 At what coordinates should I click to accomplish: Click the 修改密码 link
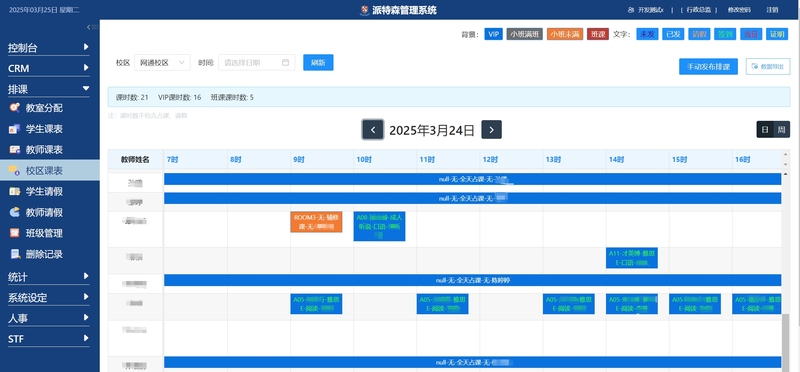739,10
